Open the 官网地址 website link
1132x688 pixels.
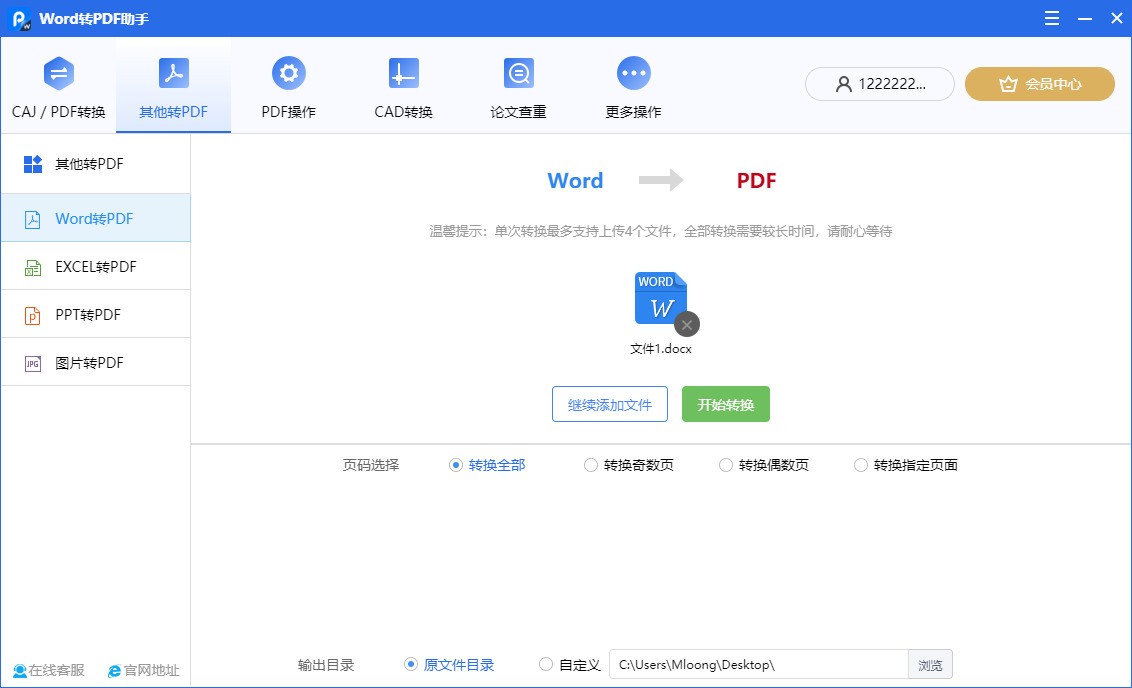pos(143,670)
